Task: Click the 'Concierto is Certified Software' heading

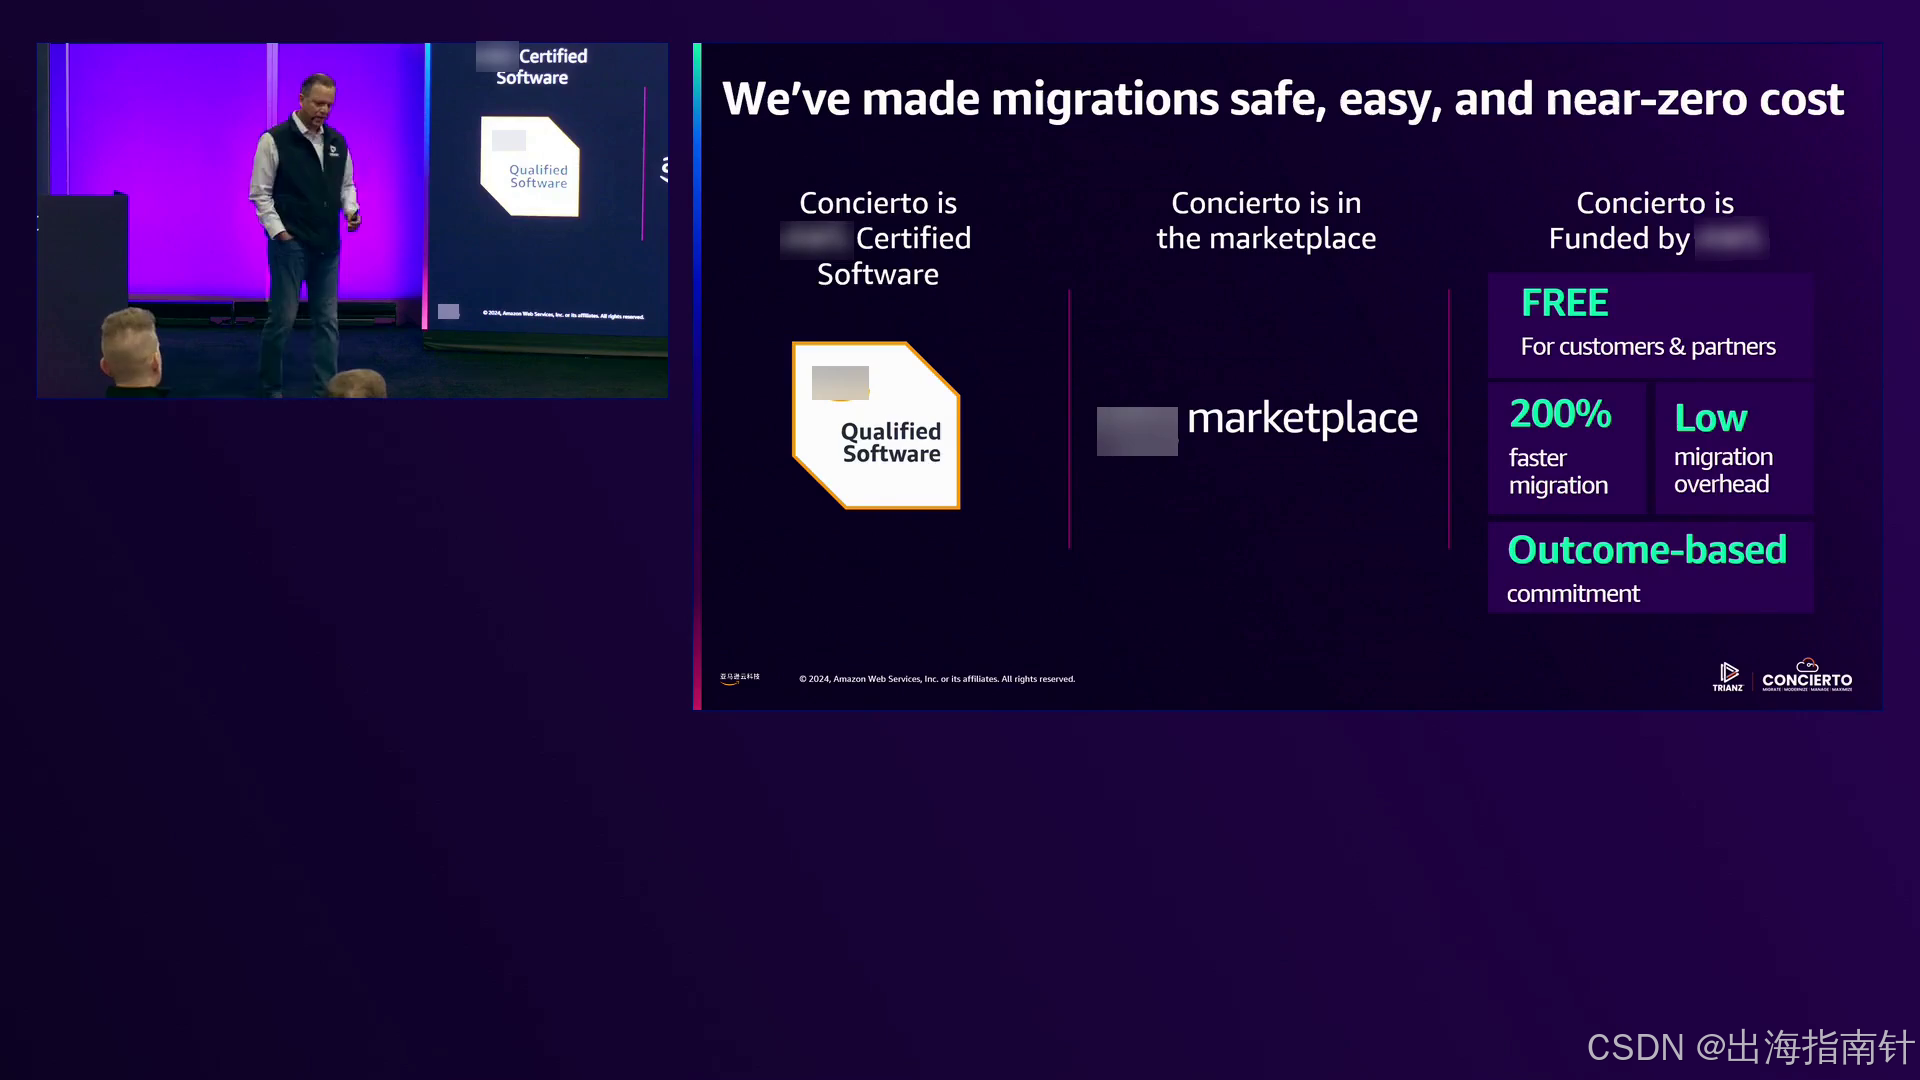Action: tap(878, 238)
